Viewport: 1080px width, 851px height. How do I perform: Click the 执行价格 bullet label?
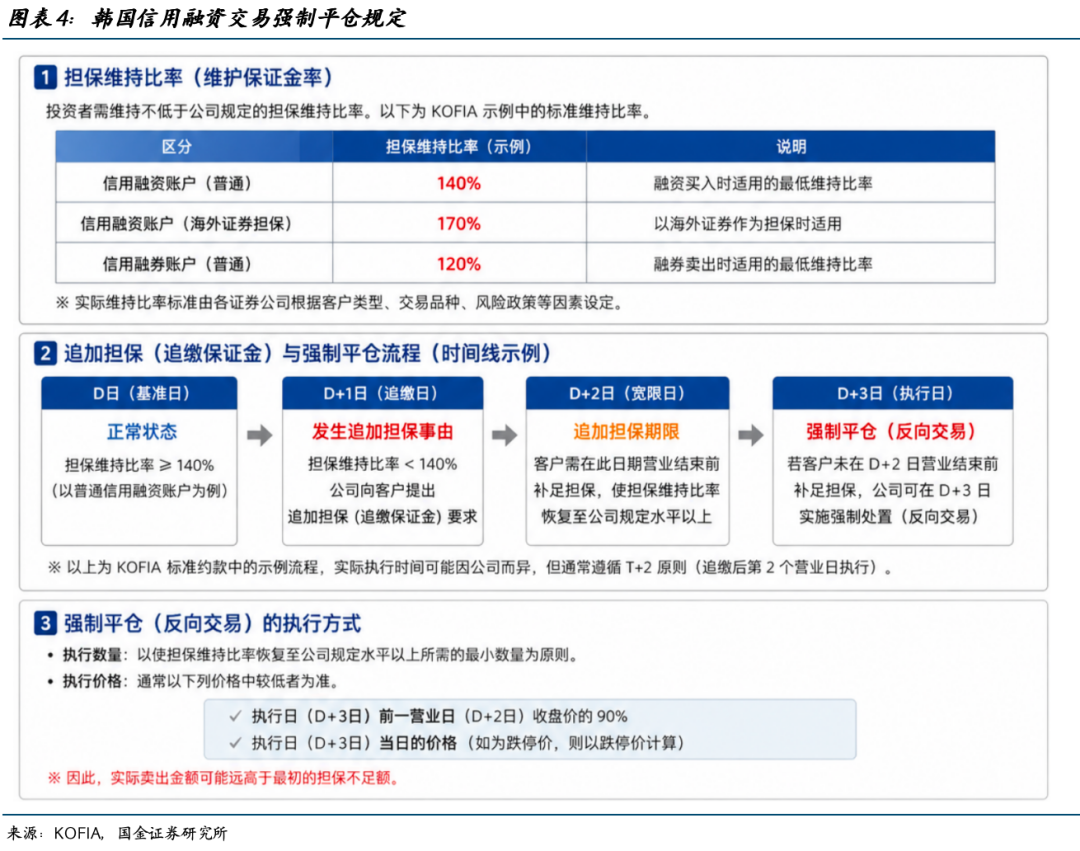pos(92,682)
